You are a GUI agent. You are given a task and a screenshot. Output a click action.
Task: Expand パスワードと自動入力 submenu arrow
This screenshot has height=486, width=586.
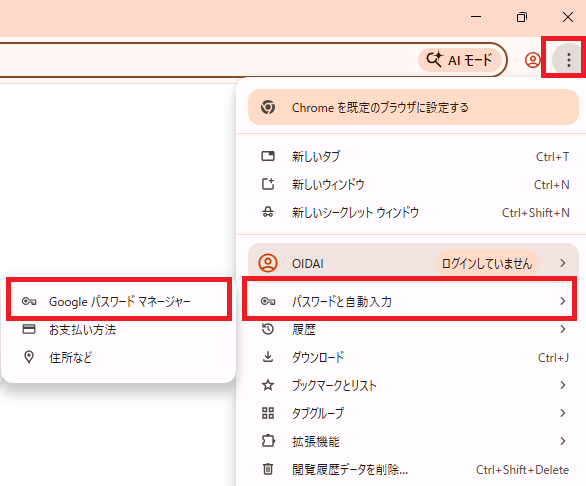pos(563,301)
